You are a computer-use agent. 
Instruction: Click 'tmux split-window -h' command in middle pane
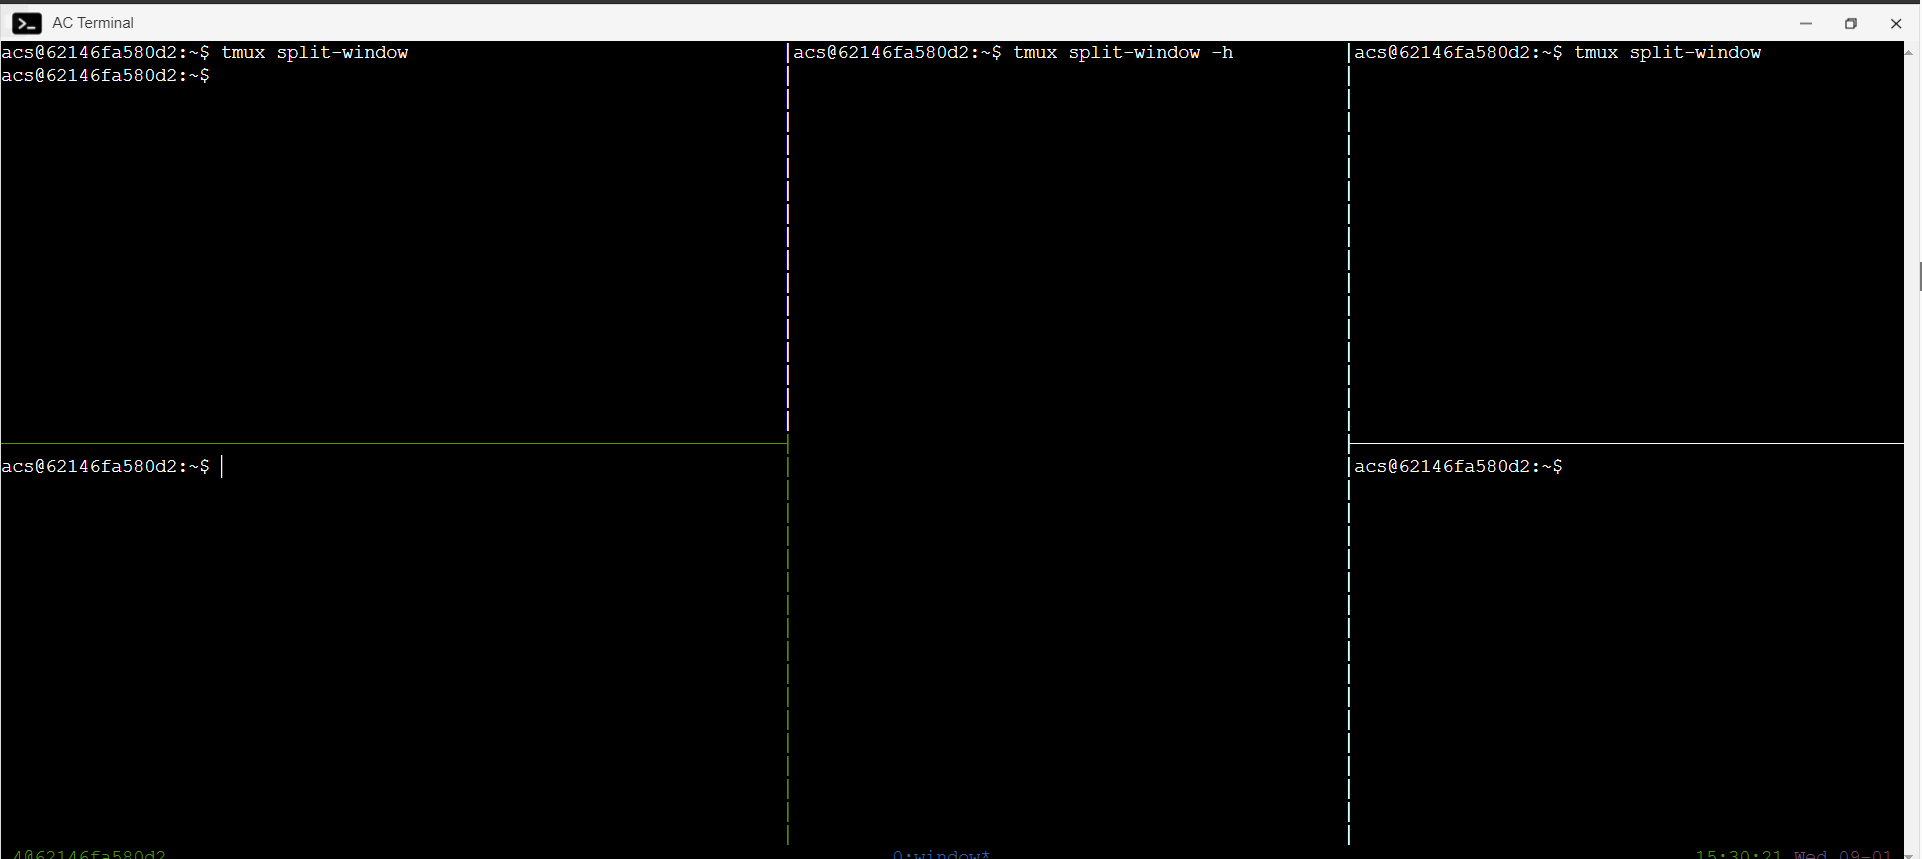(x=1123, y=52)
